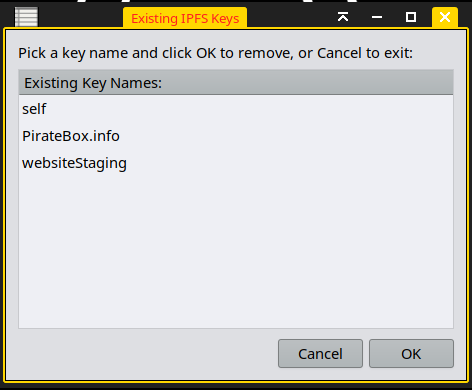Screen dimensions: 472x390
Task: Click empty area below websiteStaging in list
Action: point(236,252)
